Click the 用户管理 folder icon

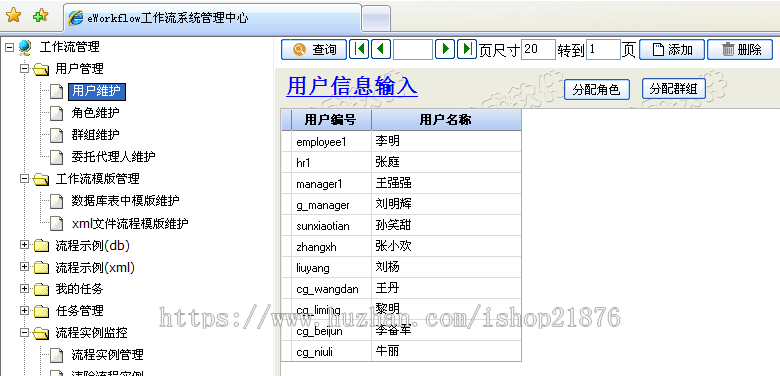(41, 69)
